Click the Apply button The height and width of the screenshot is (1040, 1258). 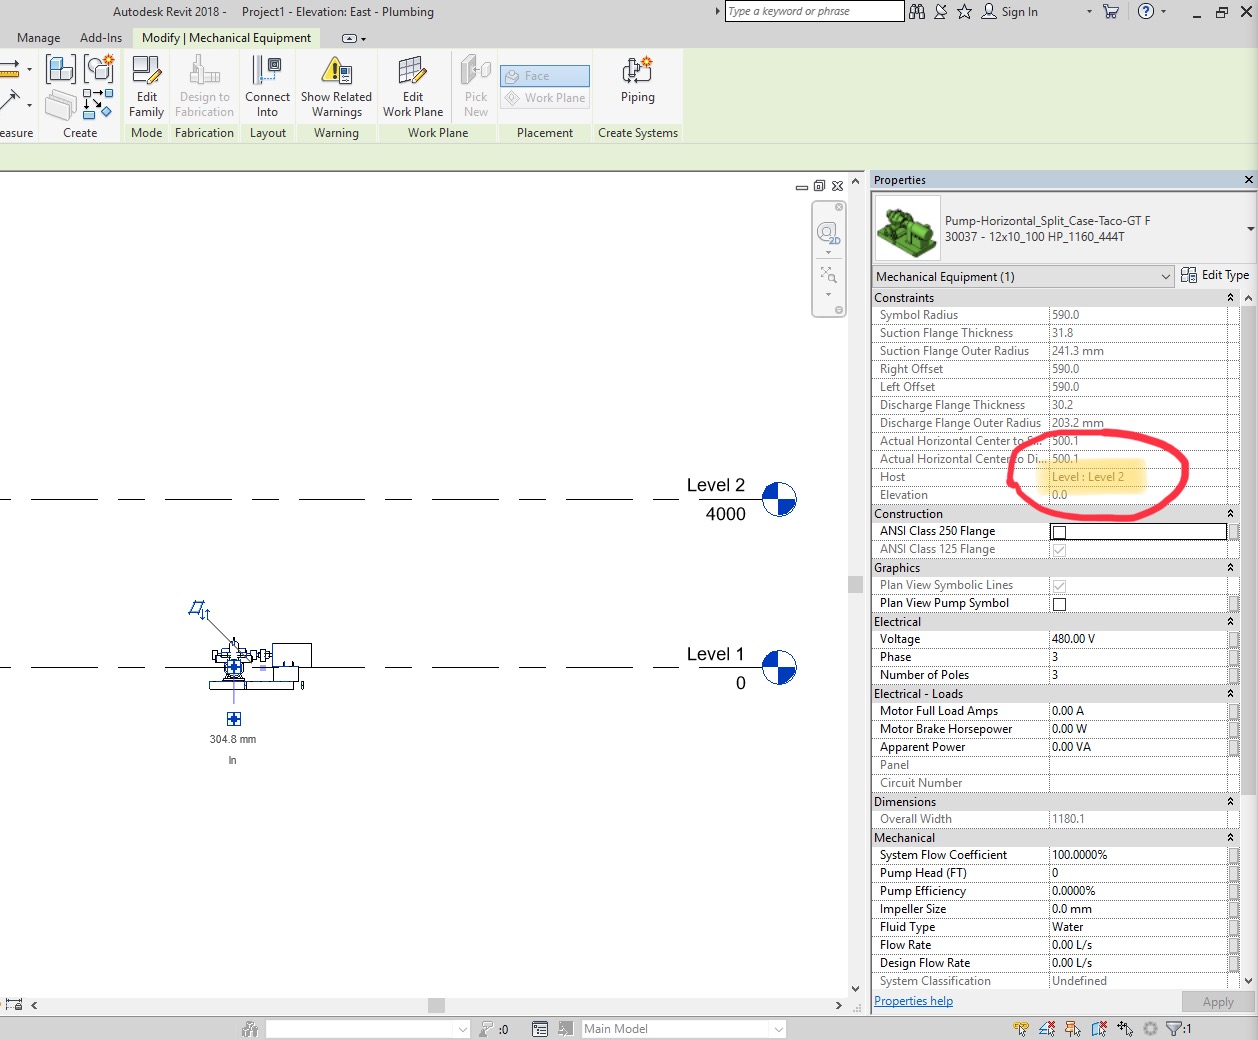tap(1217, 1002)
